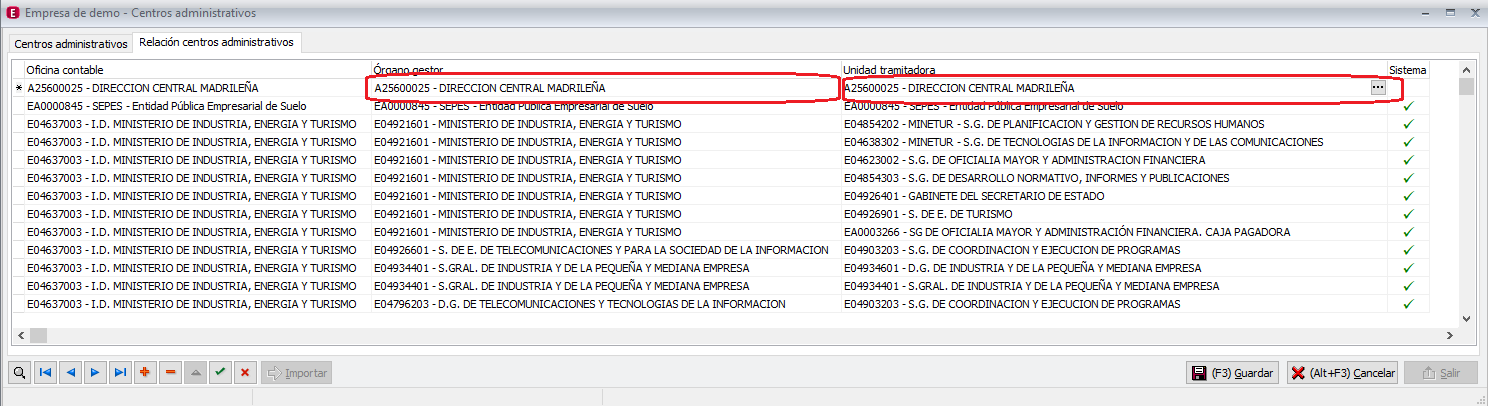Click the (Alt+F3) Cancelar button
This screenshot has height=406, width=1488.
[1342, 373]
